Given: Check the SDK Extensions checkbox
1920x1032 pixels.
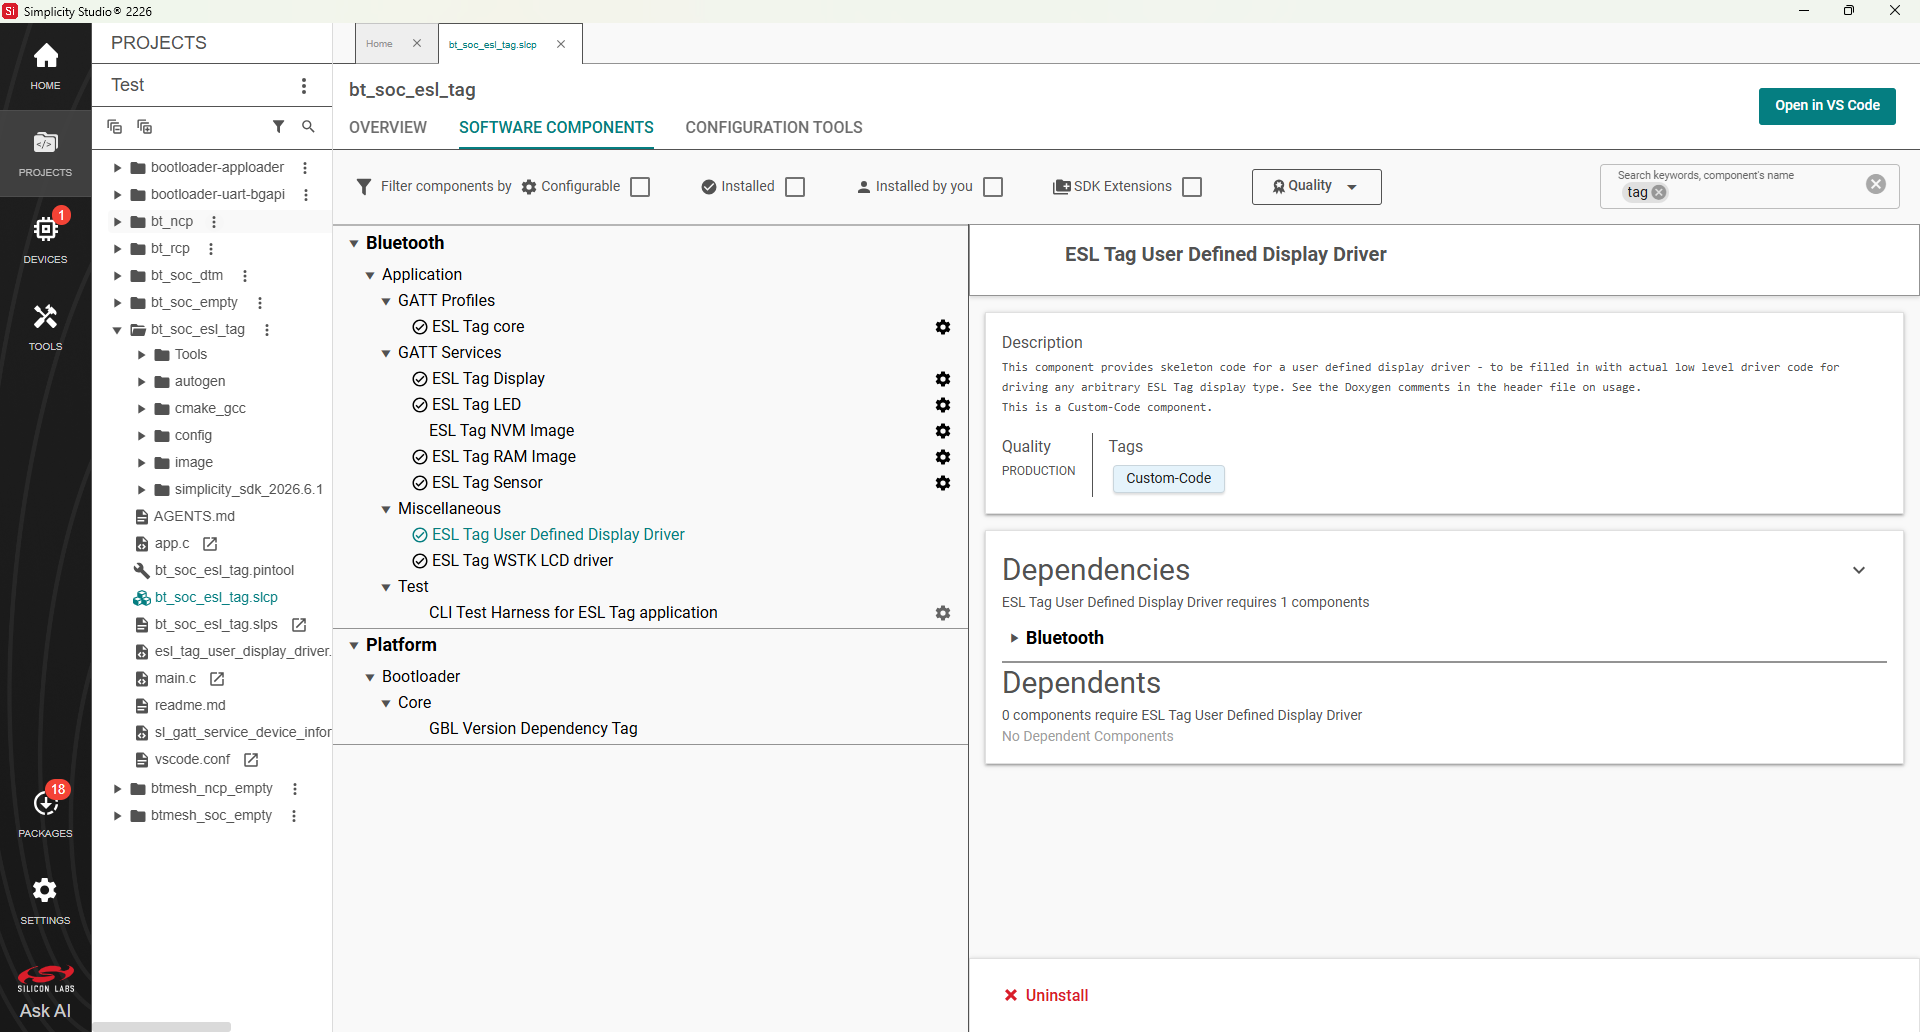Looking at the screenshot, I should 1192,187.
